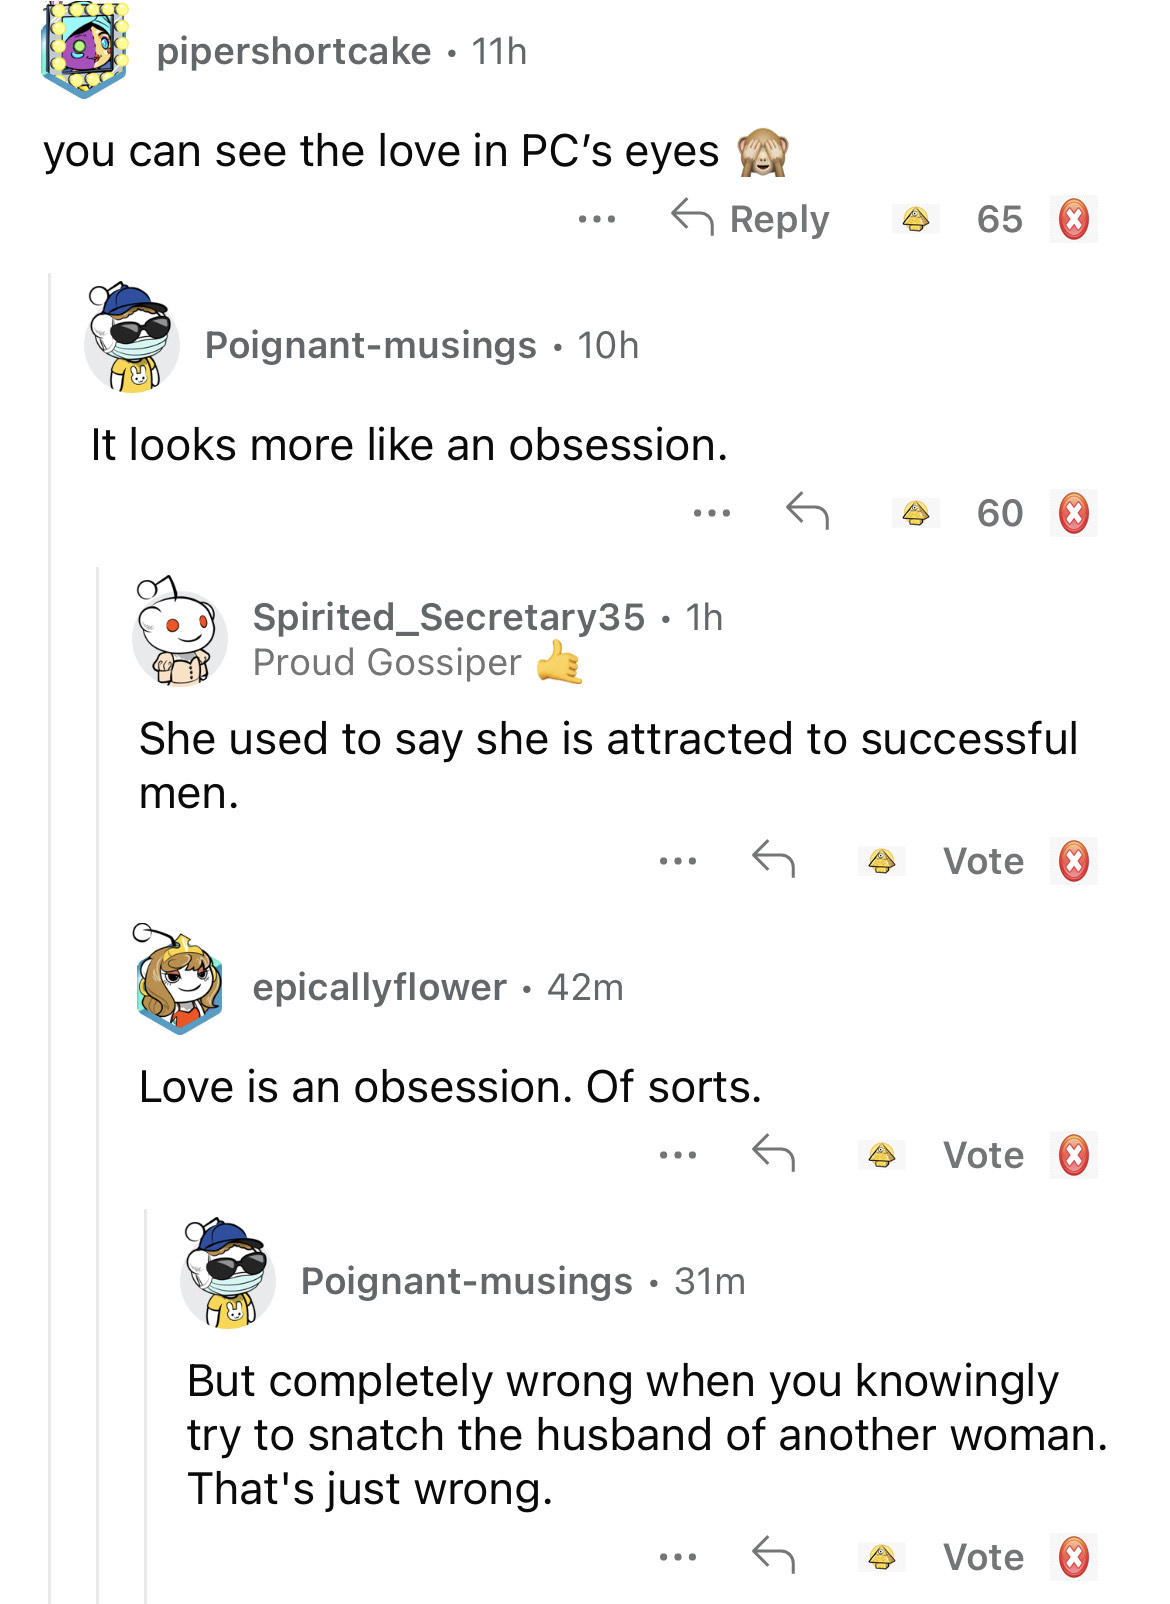
Task: Upvote Spirited_Secretary35's comment
Action: click(x=881, y=861)
